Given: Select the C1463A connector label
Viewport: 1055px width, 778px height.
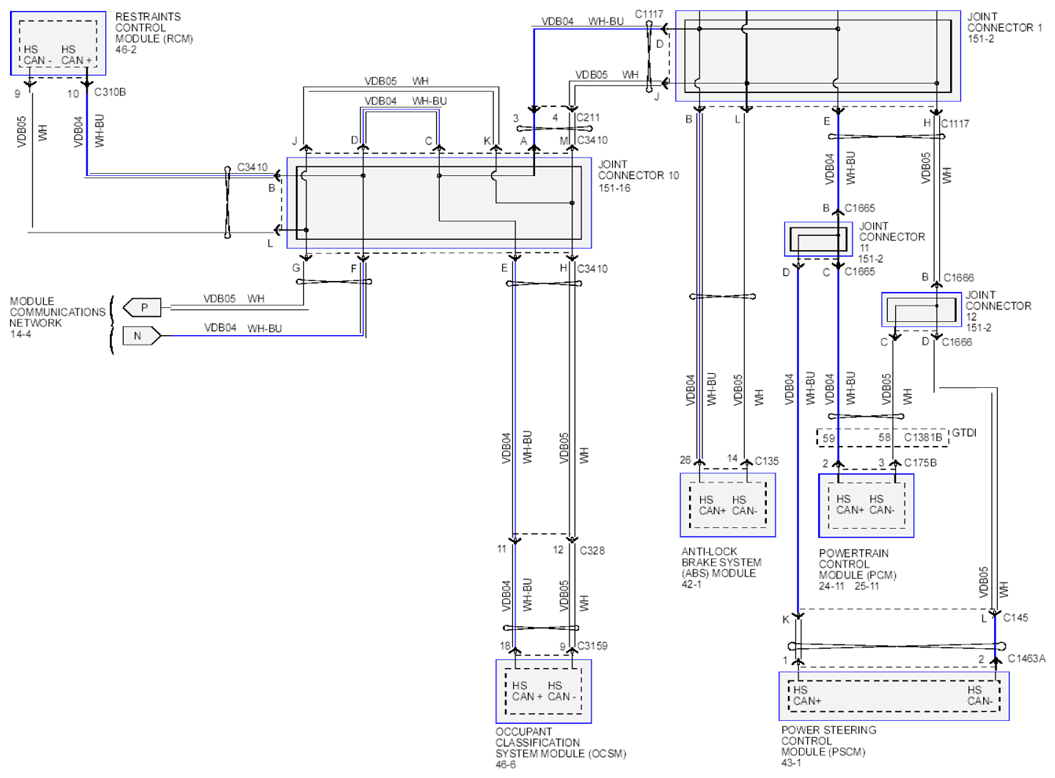Looking at the screenshot, I should tap(1026, 658).
